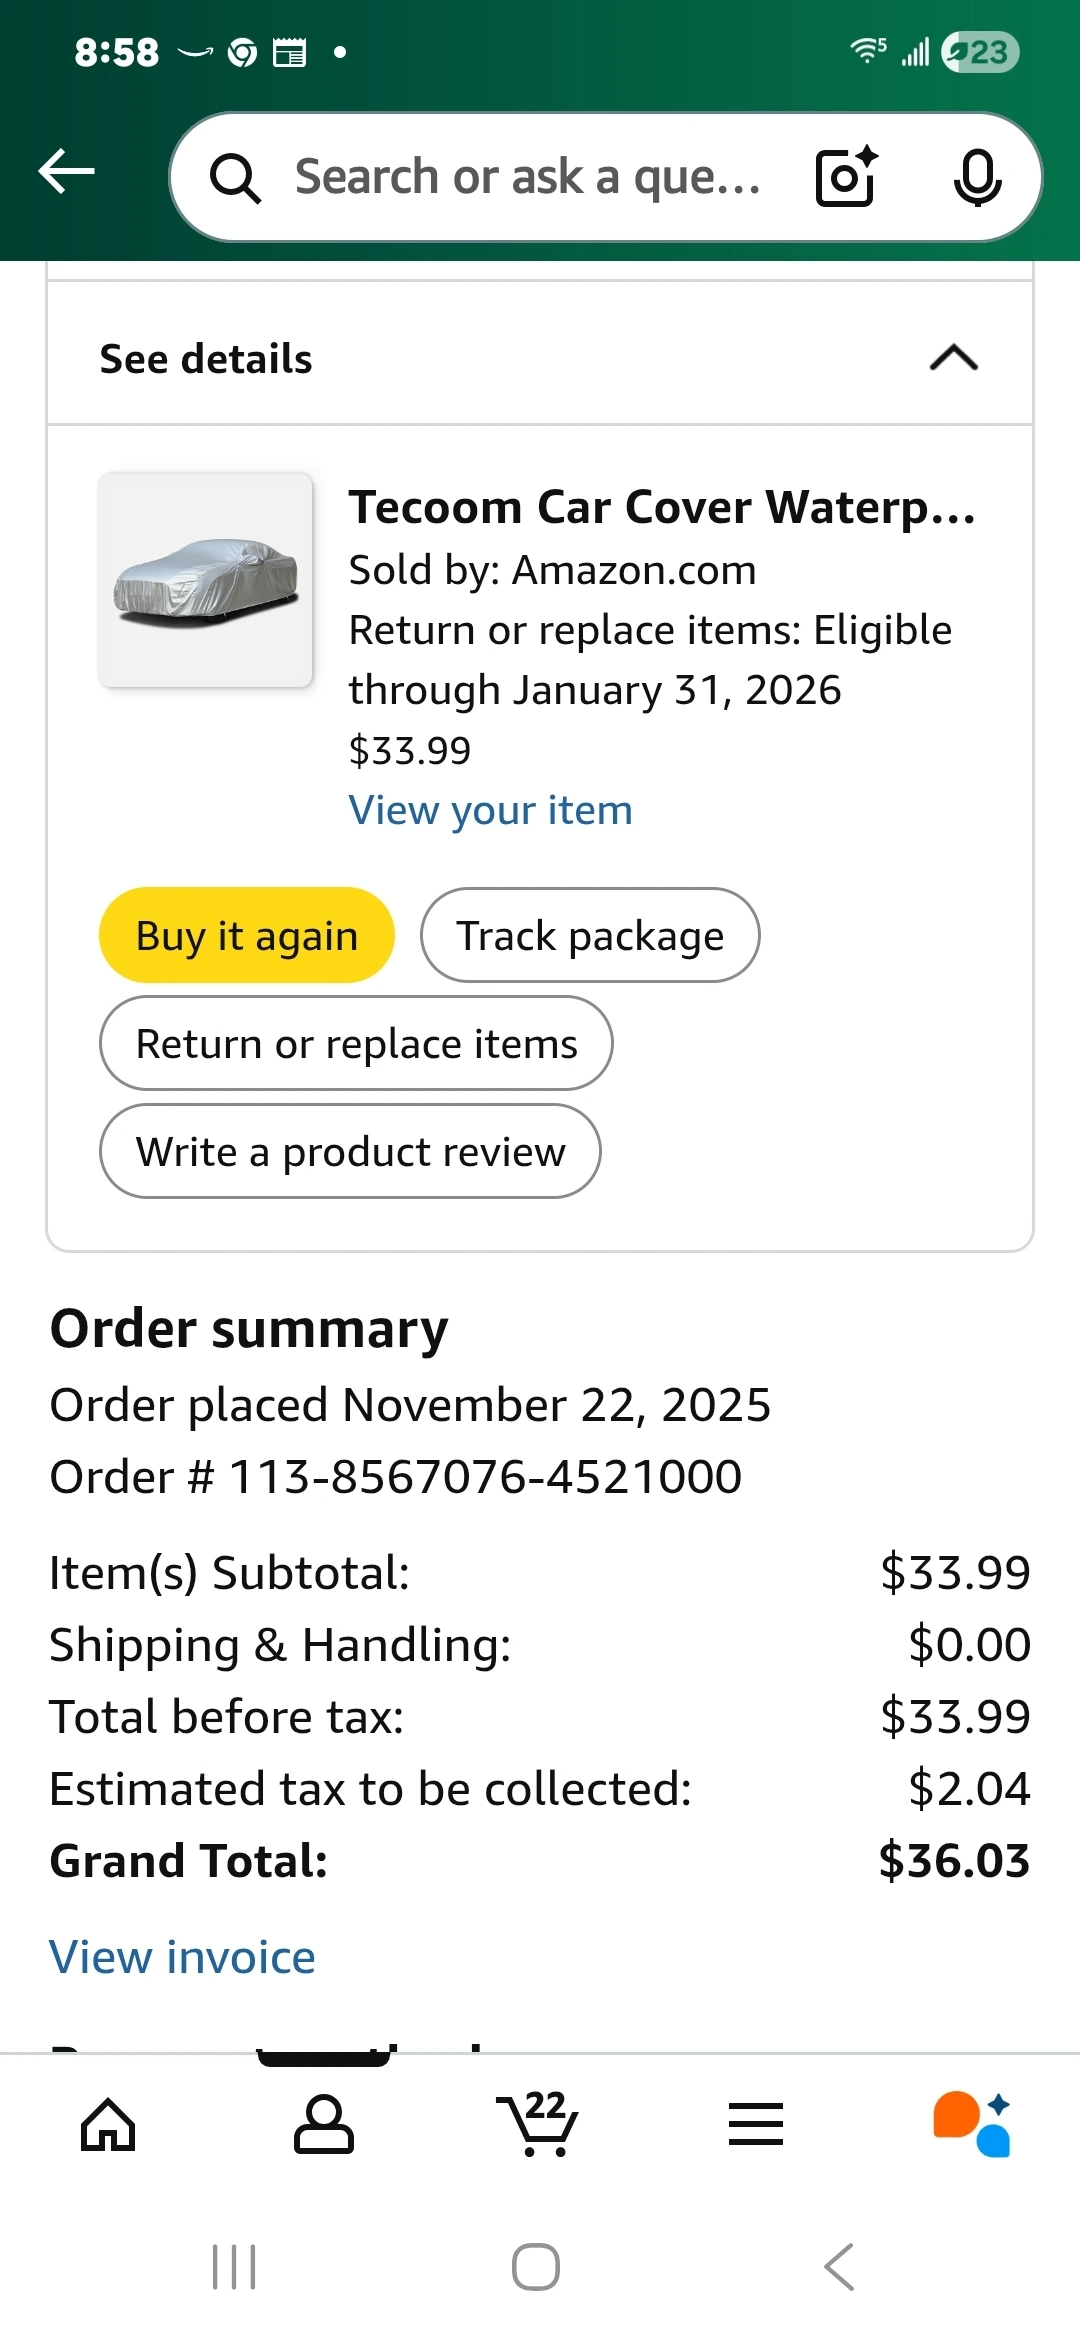Screen dimensions: 1080x2340
Task: Tap the search magnifier icon
Action: (235, 178)
